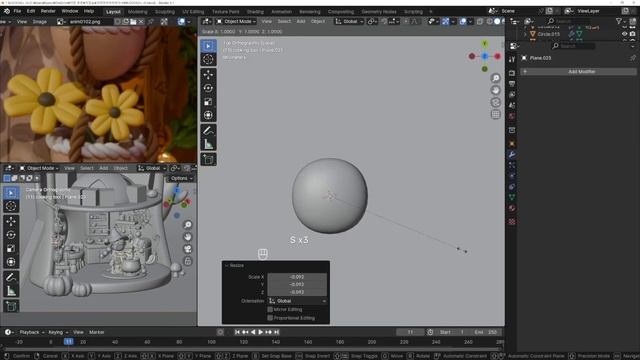Image resolution: width=640 pixels, height=360 pixels.
Task: Switch to Shading workspace tab
Action: [x=255, y=12]
